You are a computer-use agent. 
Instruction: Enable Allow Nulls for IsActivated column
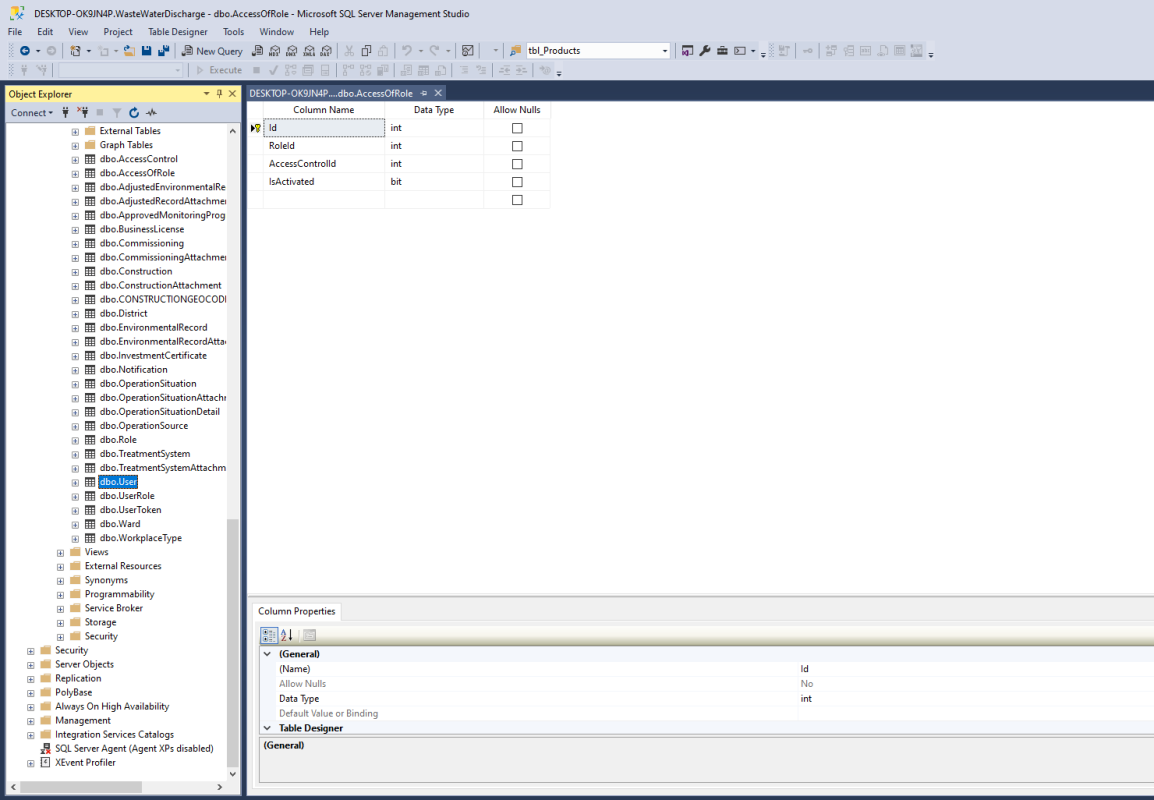517,182
